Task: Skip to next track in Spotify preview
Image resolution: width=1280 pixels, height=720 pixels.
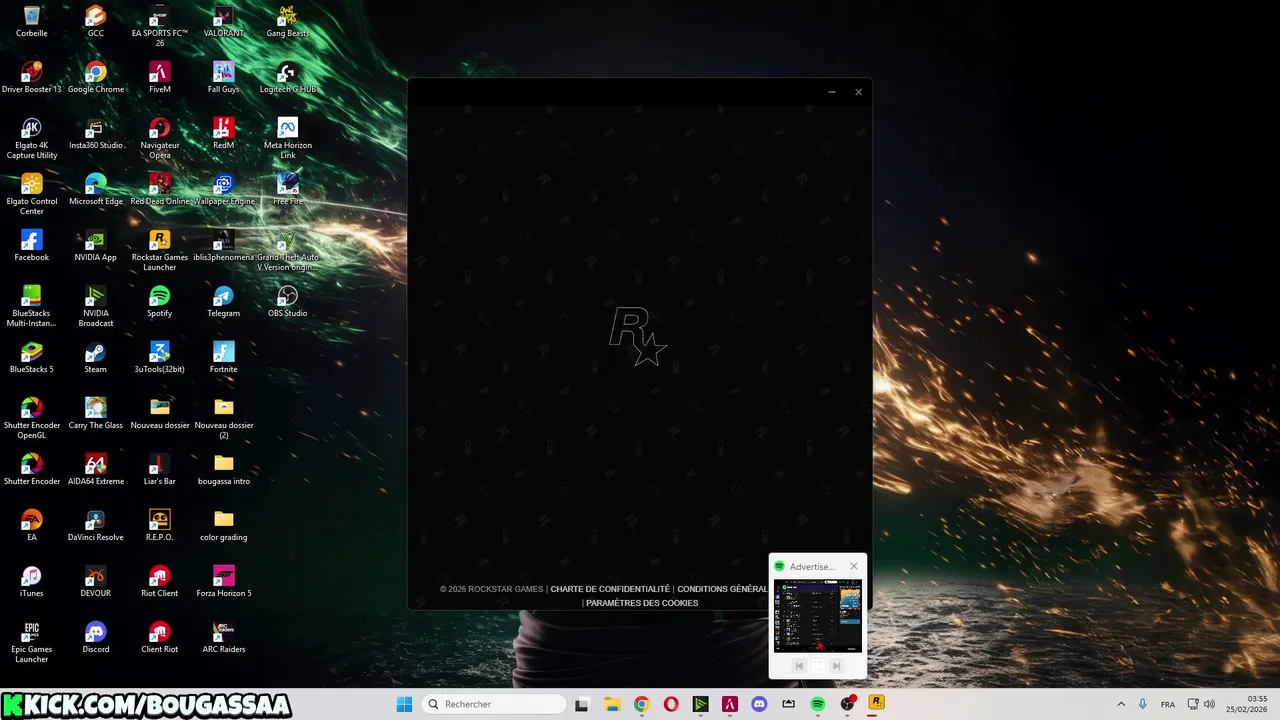Action: (837, 666)
